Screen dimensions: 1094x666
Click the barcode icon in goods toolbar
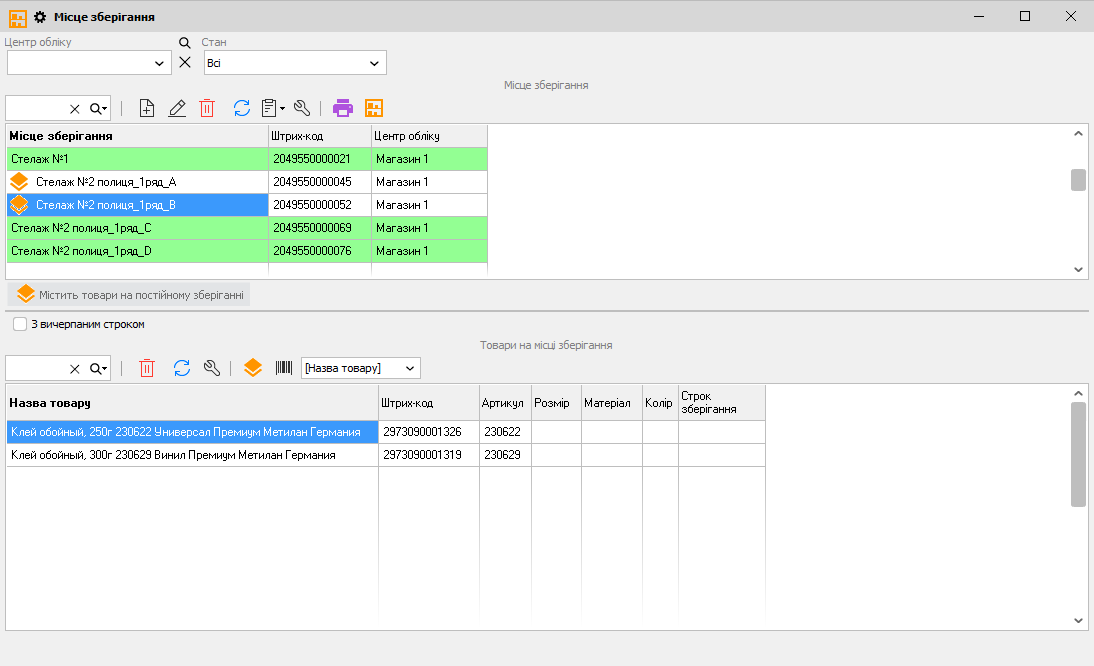click(x=284, y=369)
